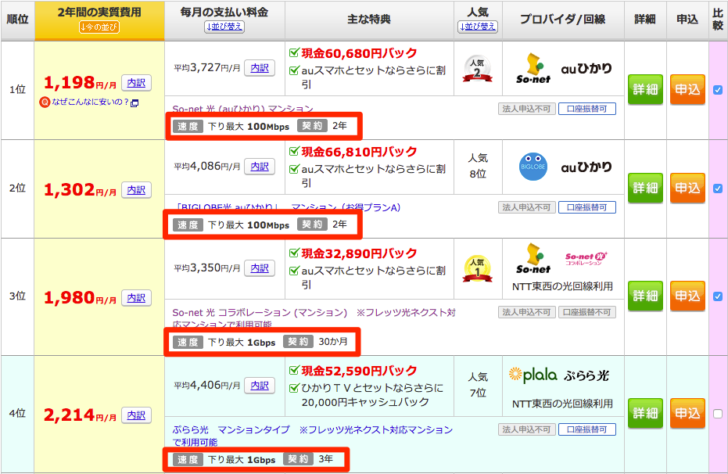Click 人気 8位 cell

478,166
